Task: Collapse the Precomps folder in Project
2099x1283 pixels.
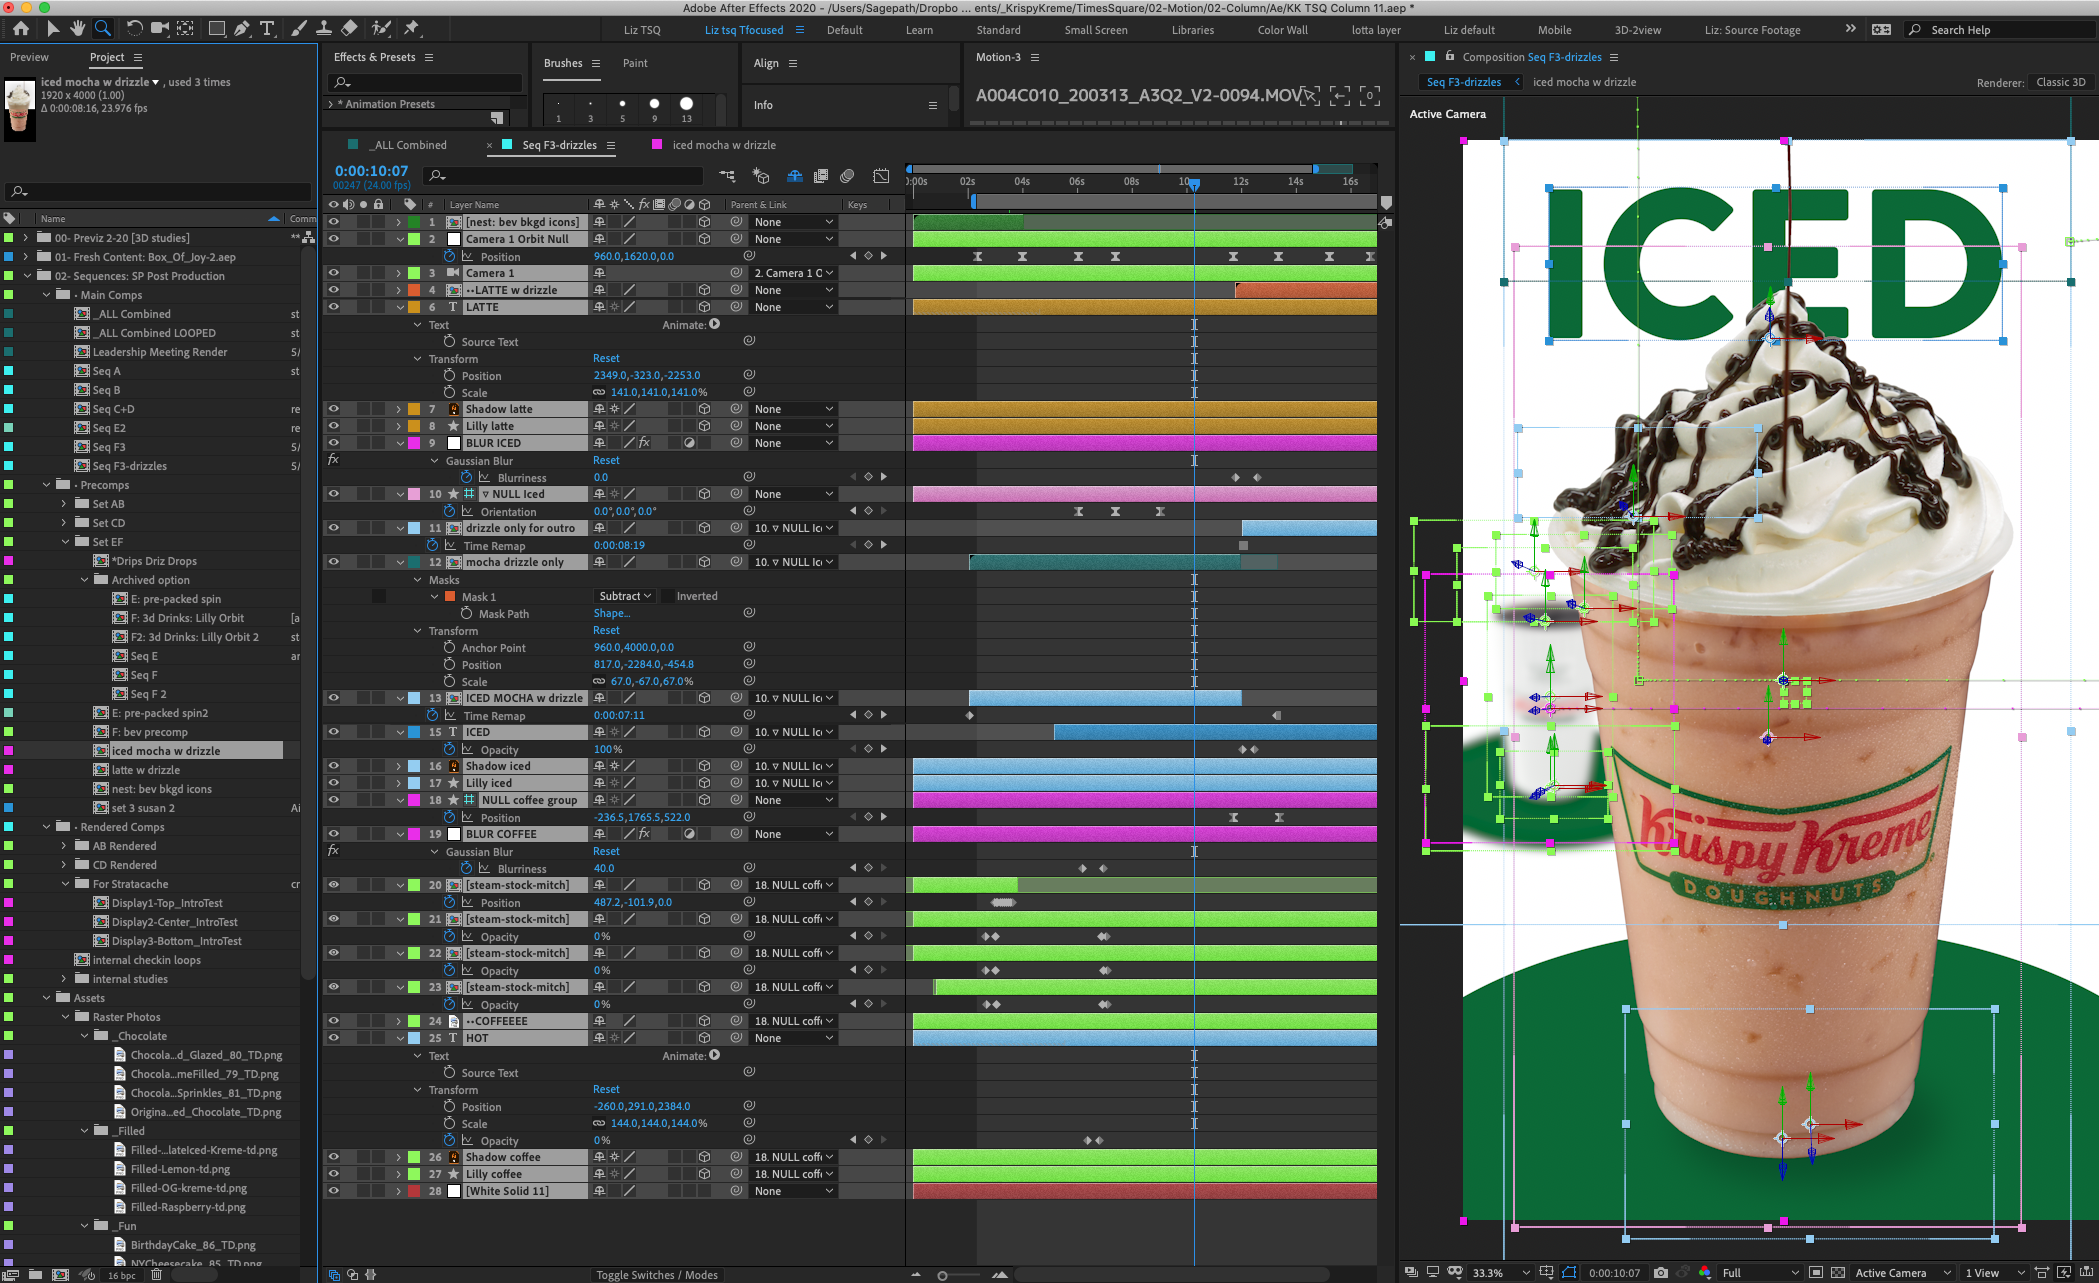Action: pos(46,485)
